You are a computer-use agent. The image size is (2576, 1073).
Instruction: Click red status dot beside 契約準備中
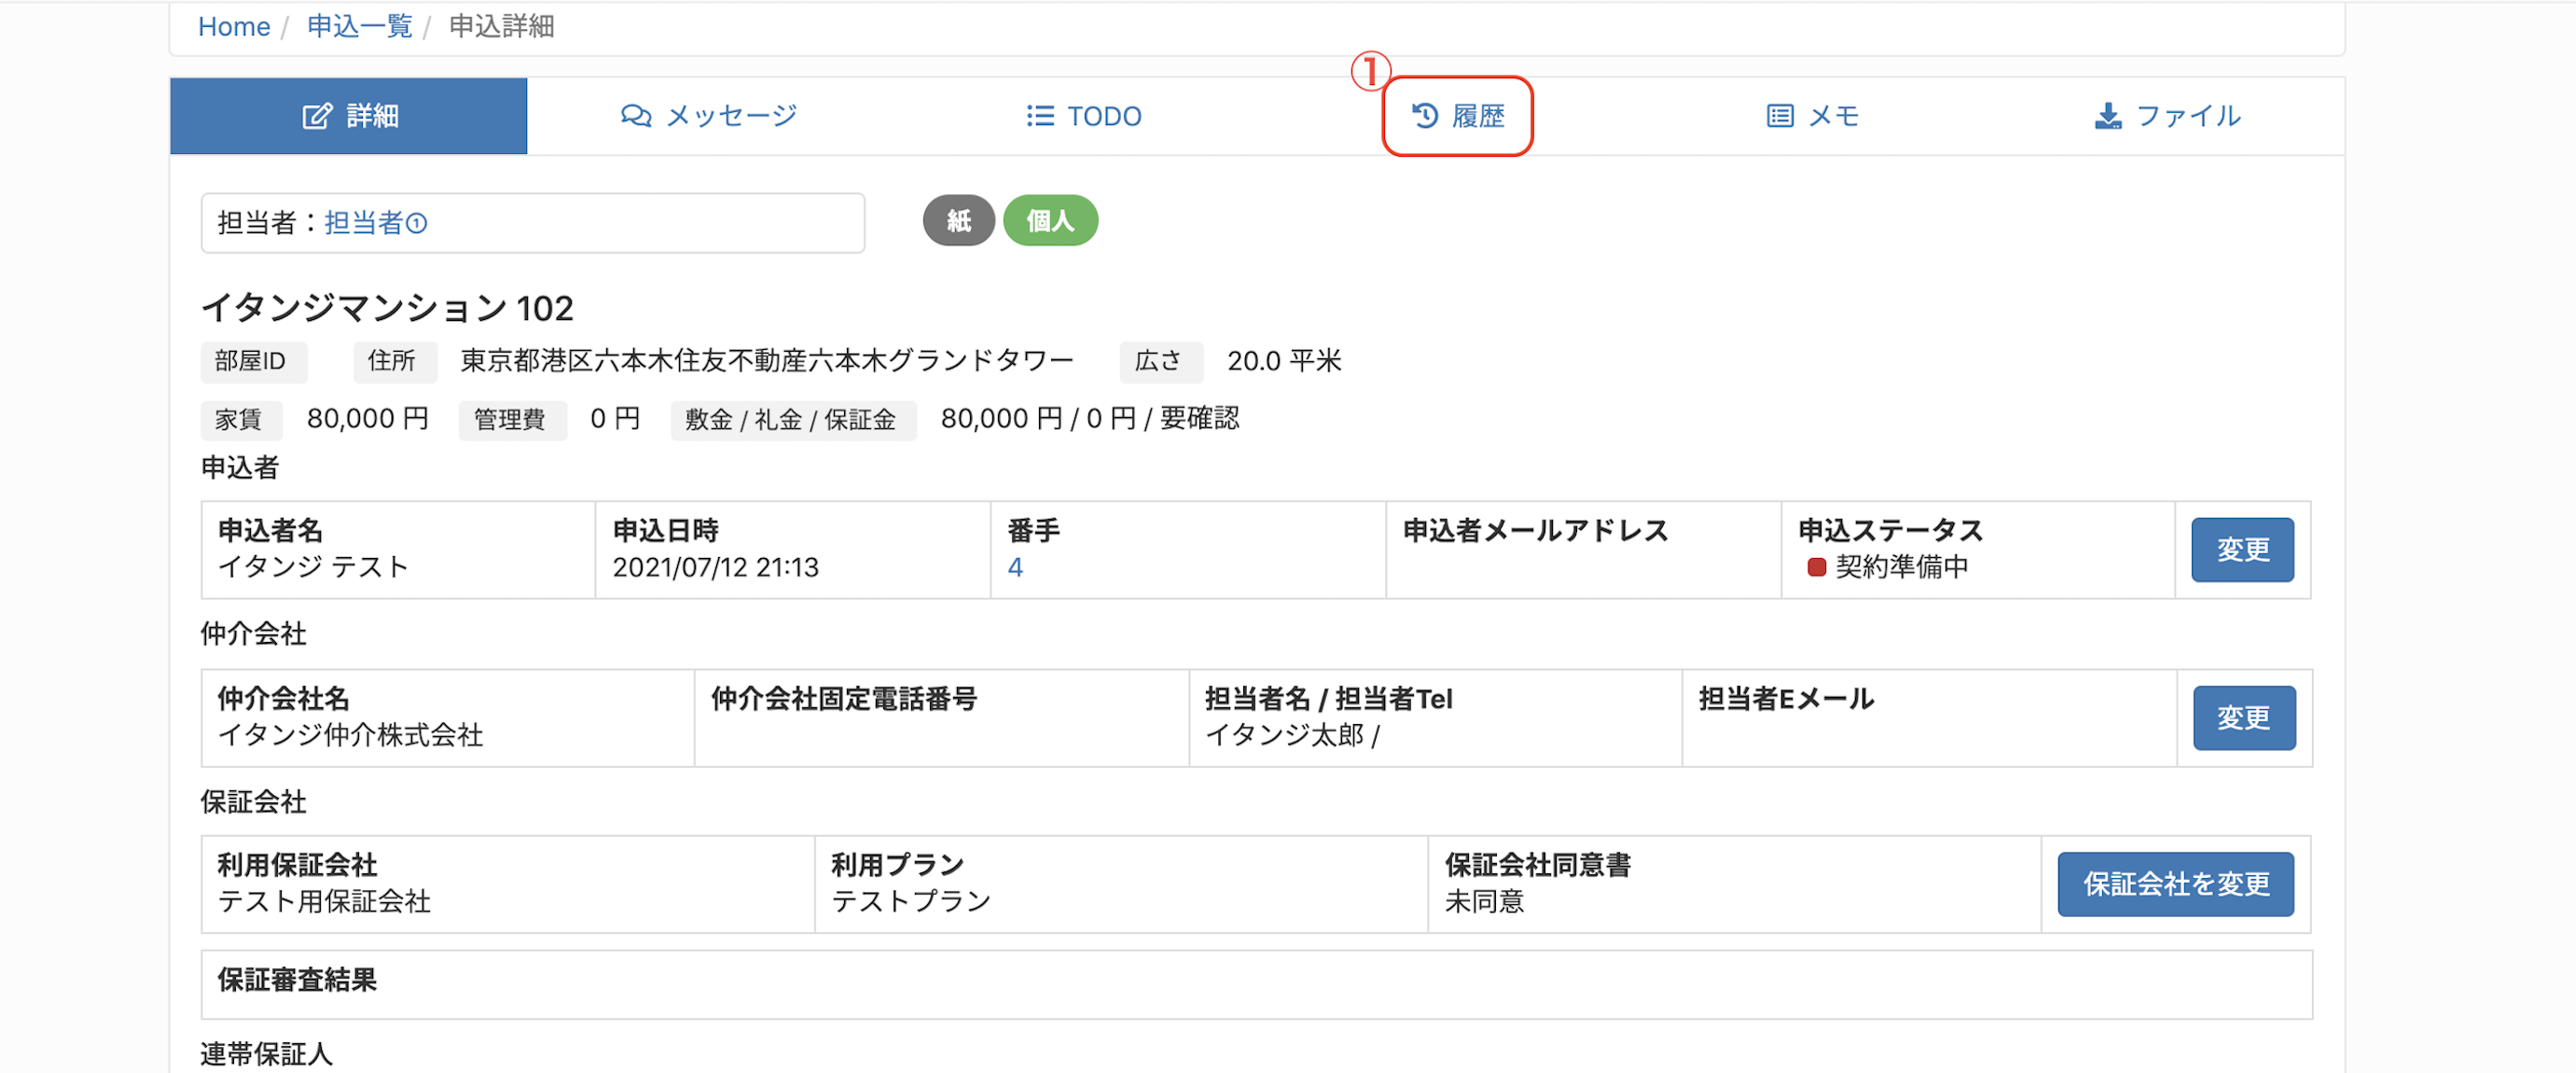point(1816,567)
